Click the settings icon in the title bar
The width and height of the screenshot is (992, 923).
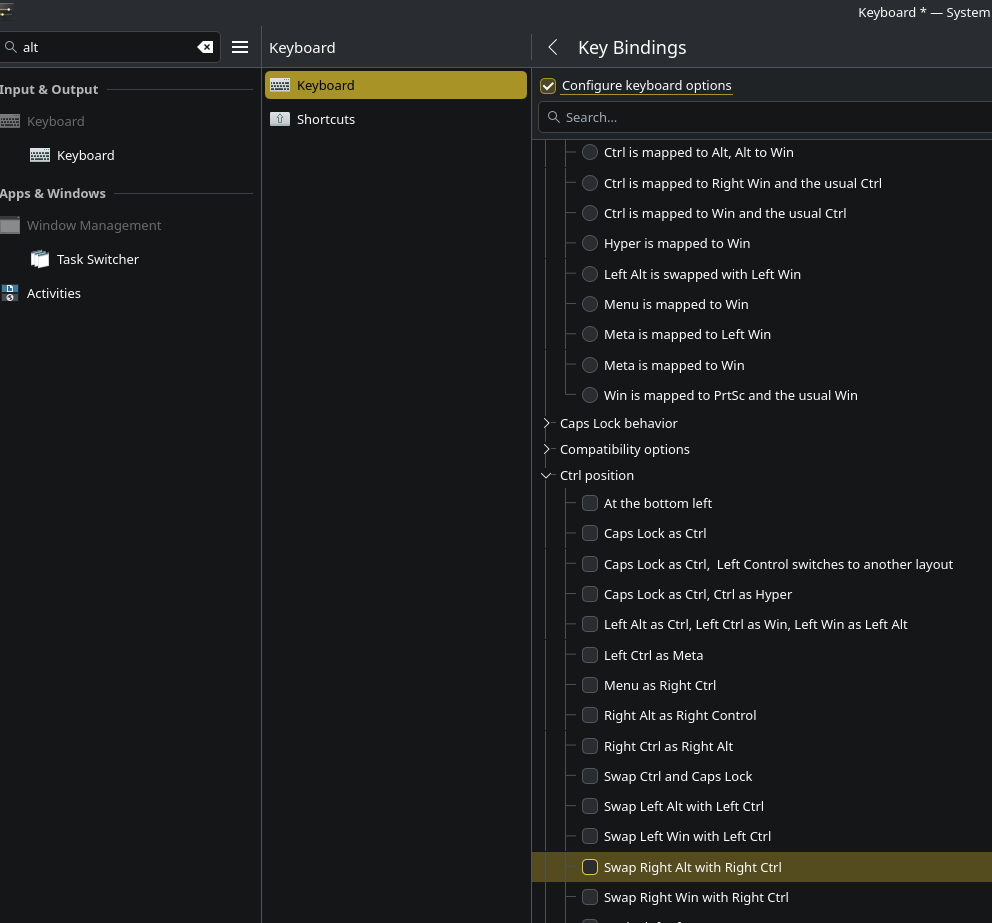(6, 11)
